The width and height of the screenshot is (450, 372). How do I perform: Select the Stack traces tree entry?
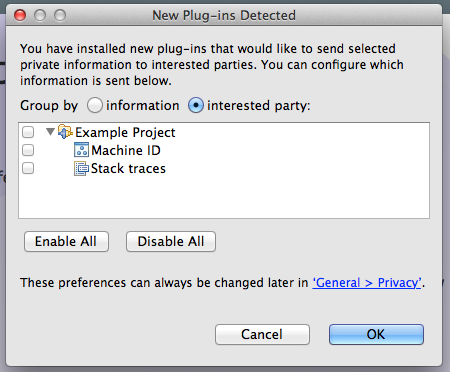pos(128,168)
